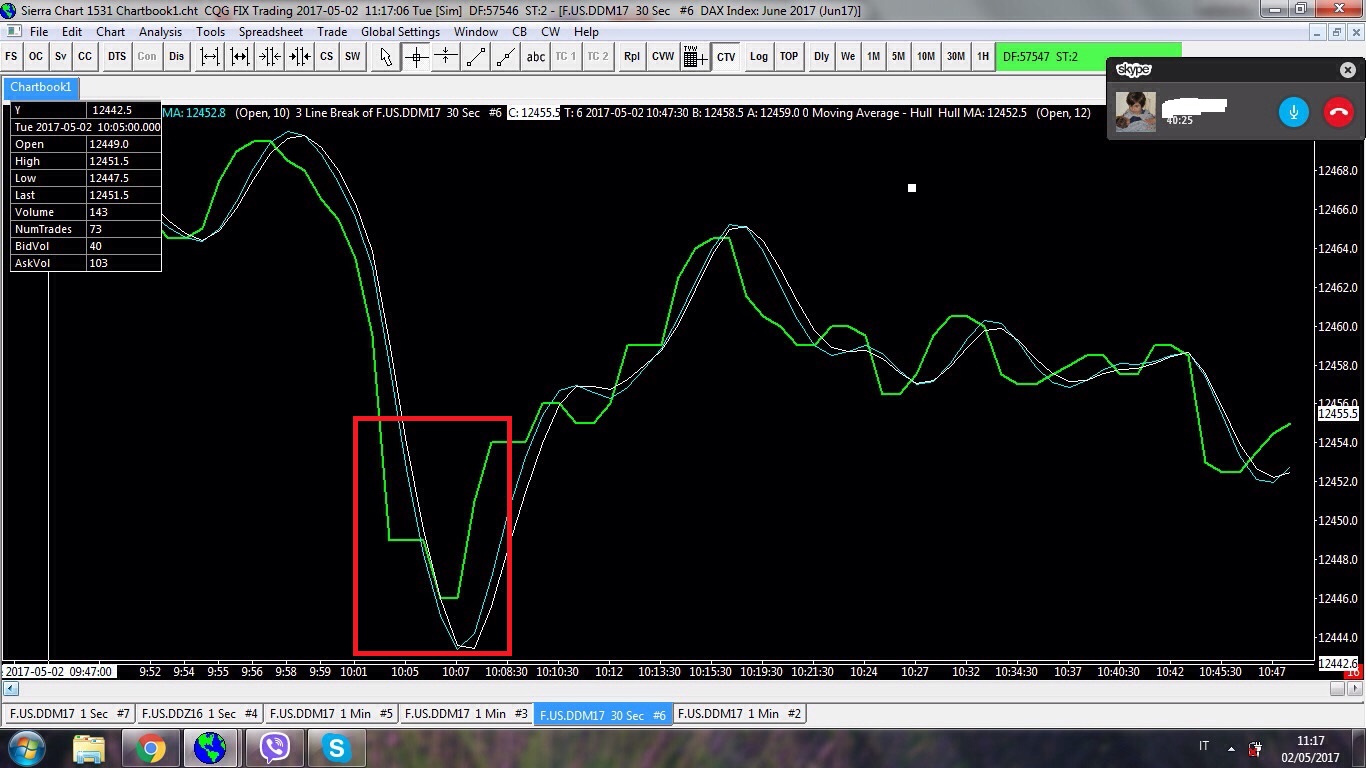Screen dimensions: 1366x768
Task: End the Skype call with red button
Action: tap(1338, 112)
